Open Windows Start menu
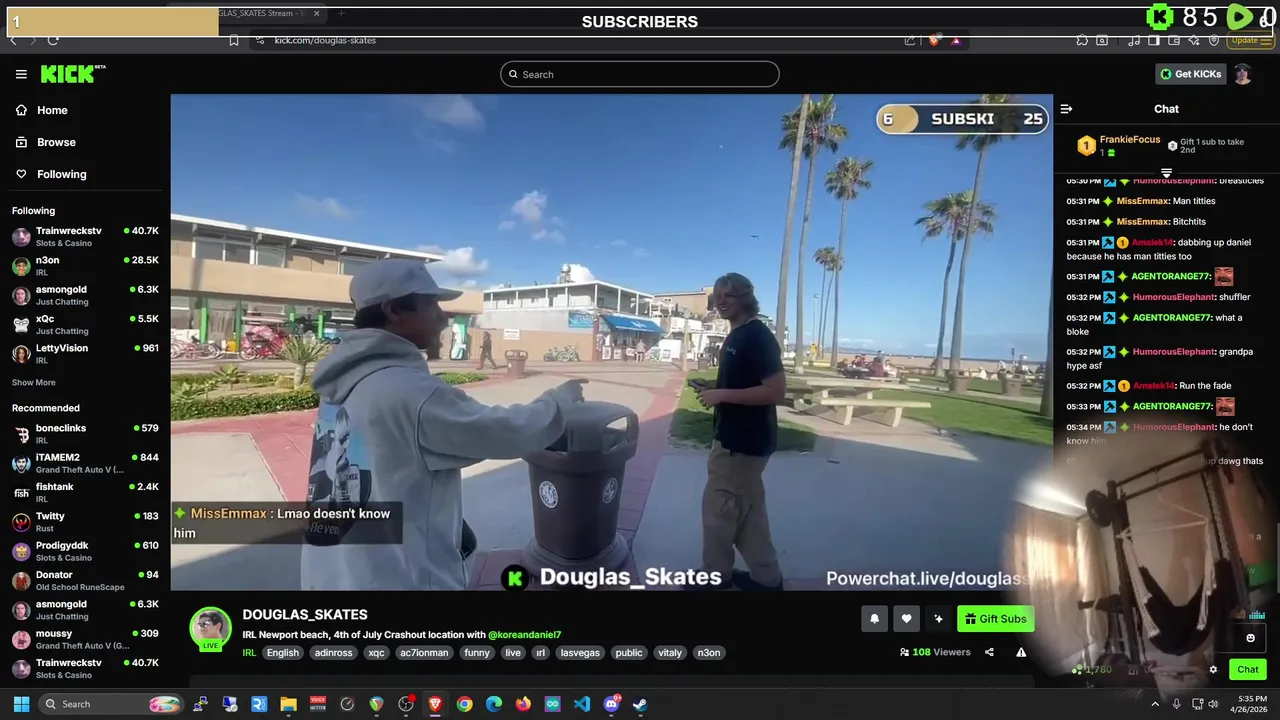Screen dimensions: 1280x720 (21, 704)
